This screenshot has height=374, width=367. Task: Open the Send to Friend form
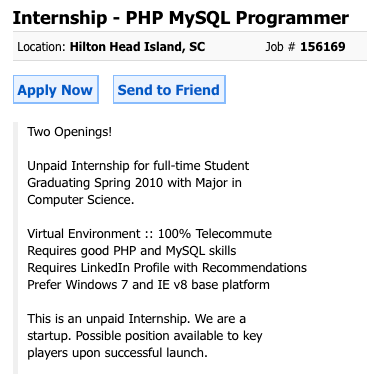click(x=169, y=90)
